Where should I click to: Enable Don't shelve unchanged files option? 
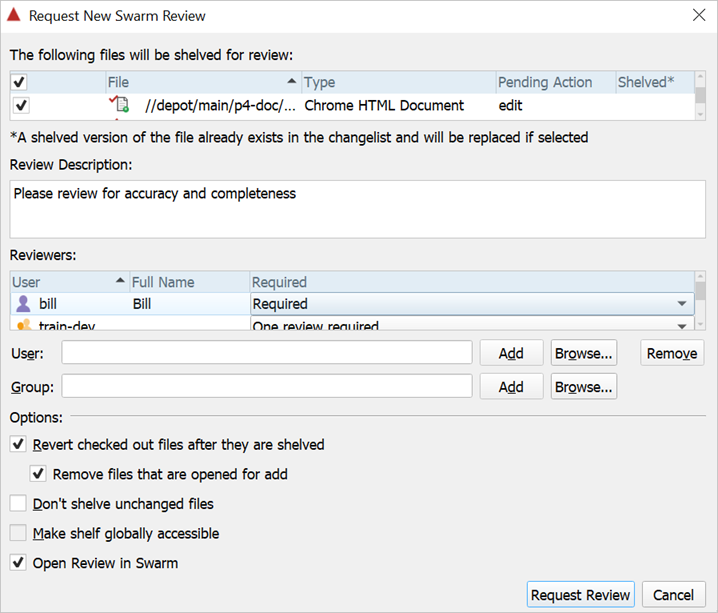(18, 504)
